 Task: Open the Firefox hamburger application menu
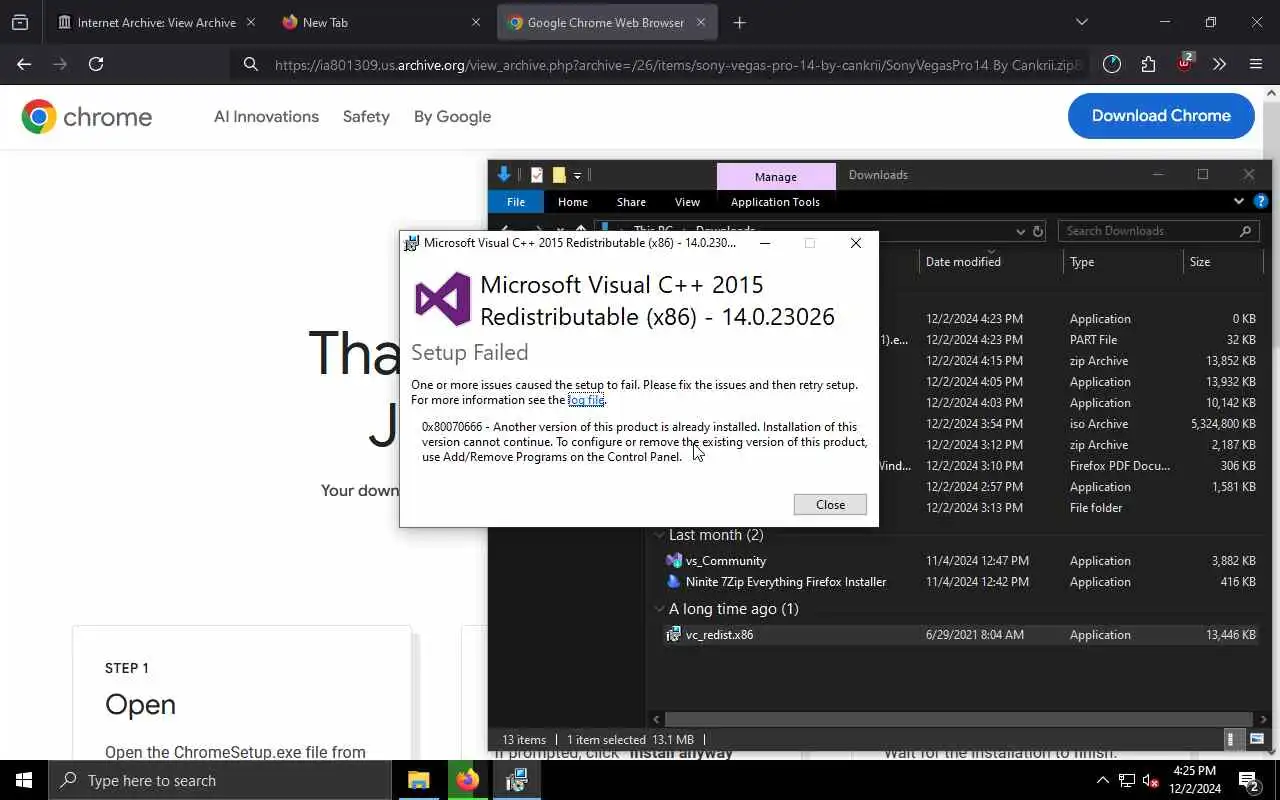pos(1256,64)
